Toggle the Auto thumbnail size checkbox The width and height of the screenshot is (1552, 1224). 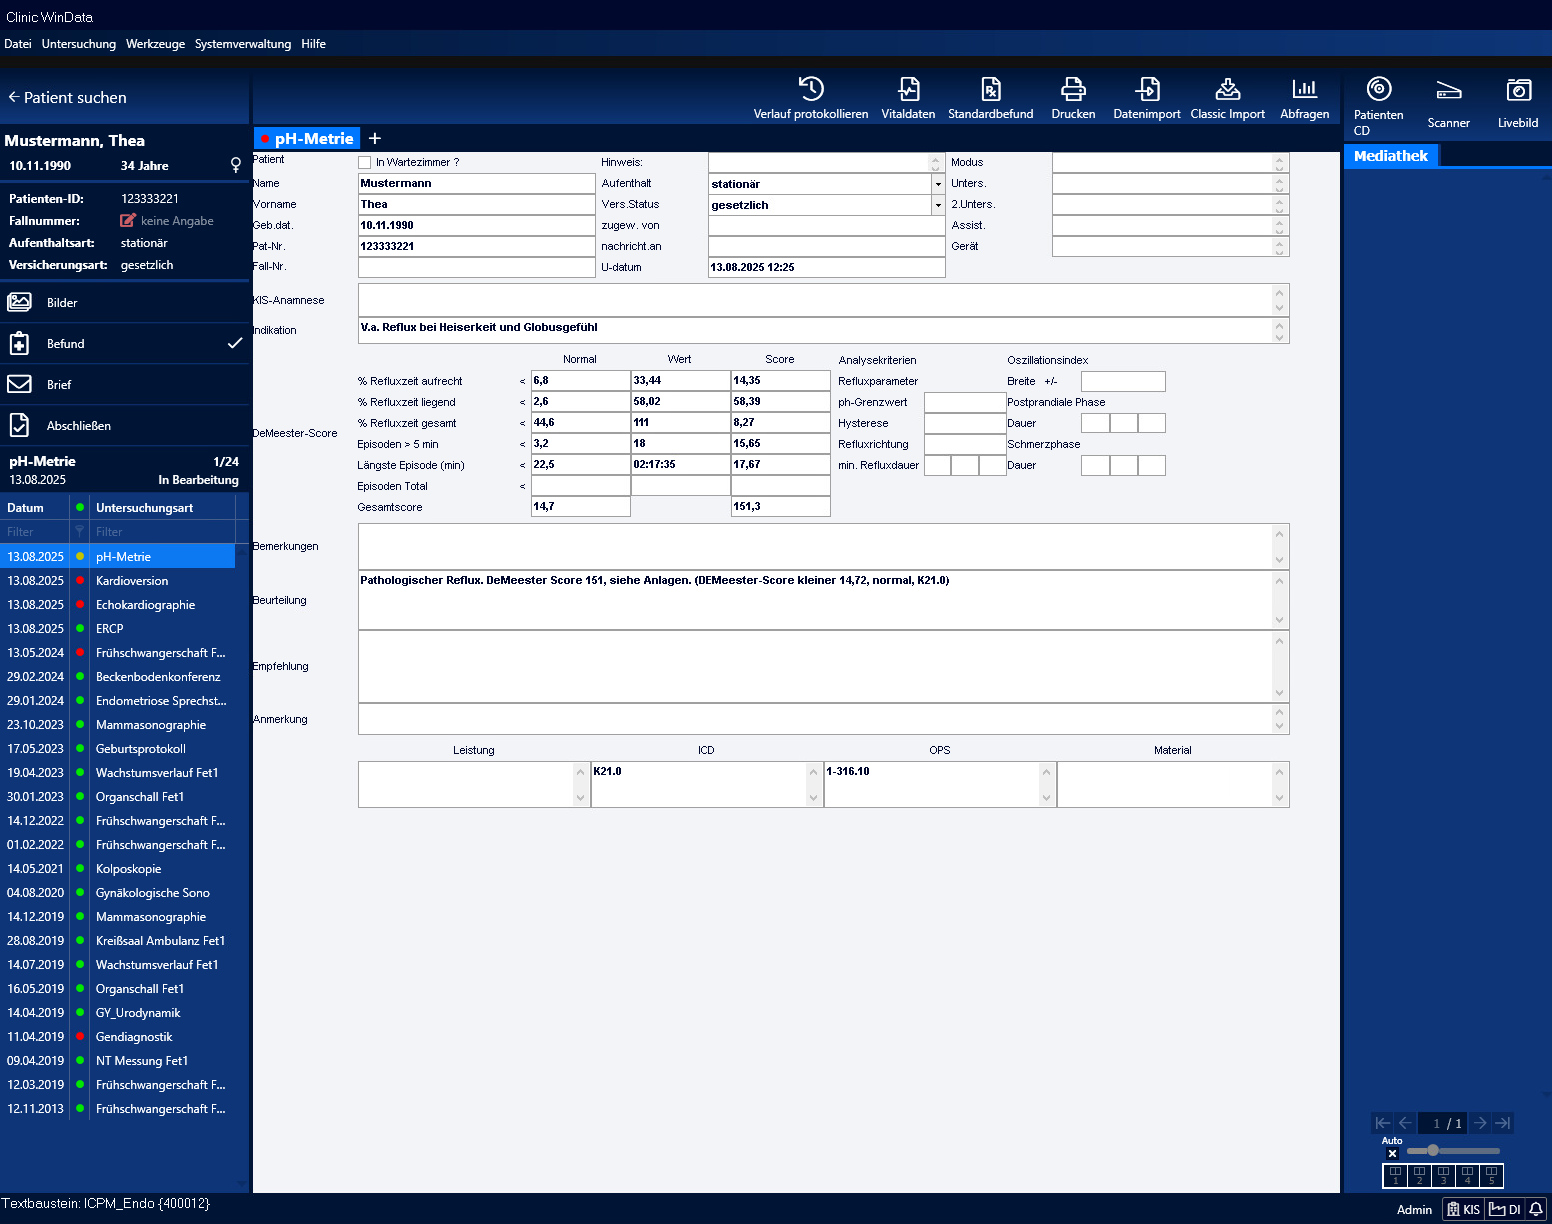[1392, 1153]
